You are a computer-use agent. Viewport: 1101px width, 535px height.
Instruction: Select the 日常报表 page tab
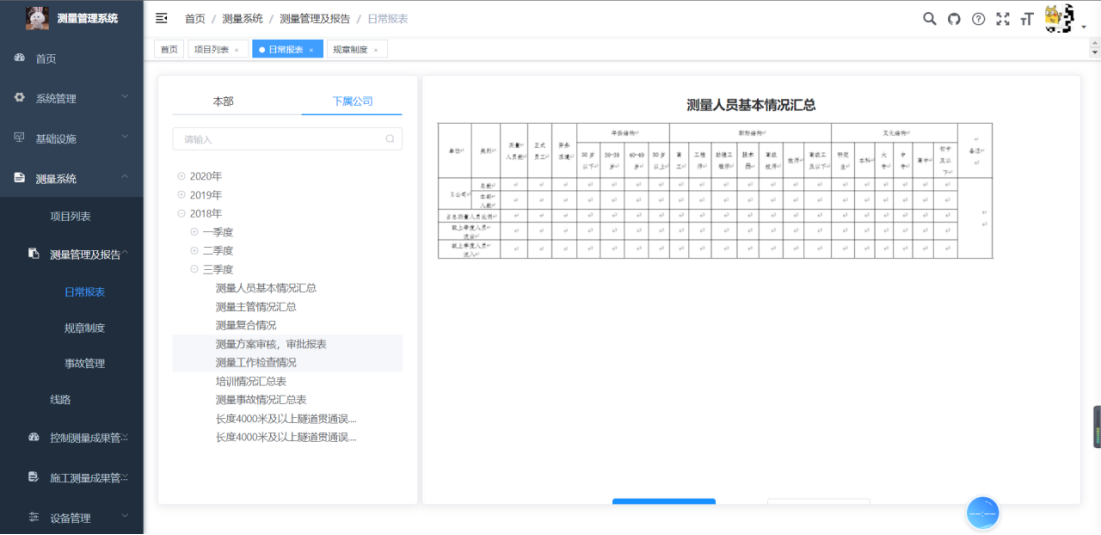click(x=287, y=49)
